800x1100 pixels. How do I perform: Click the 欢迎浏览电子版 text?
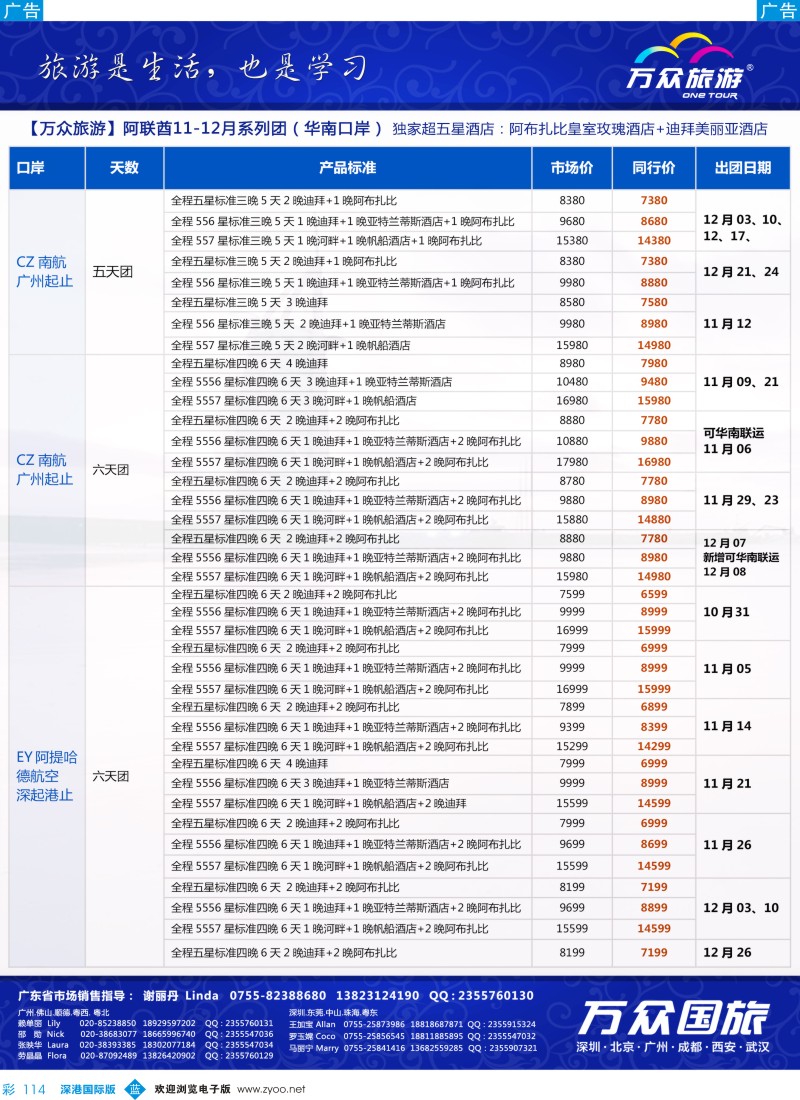point(192,1089)
